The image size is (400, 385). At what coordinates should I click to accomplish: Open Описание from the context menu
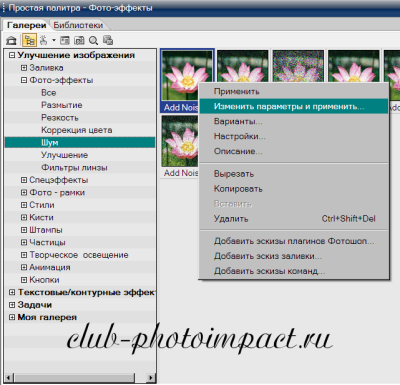(294, 151)
